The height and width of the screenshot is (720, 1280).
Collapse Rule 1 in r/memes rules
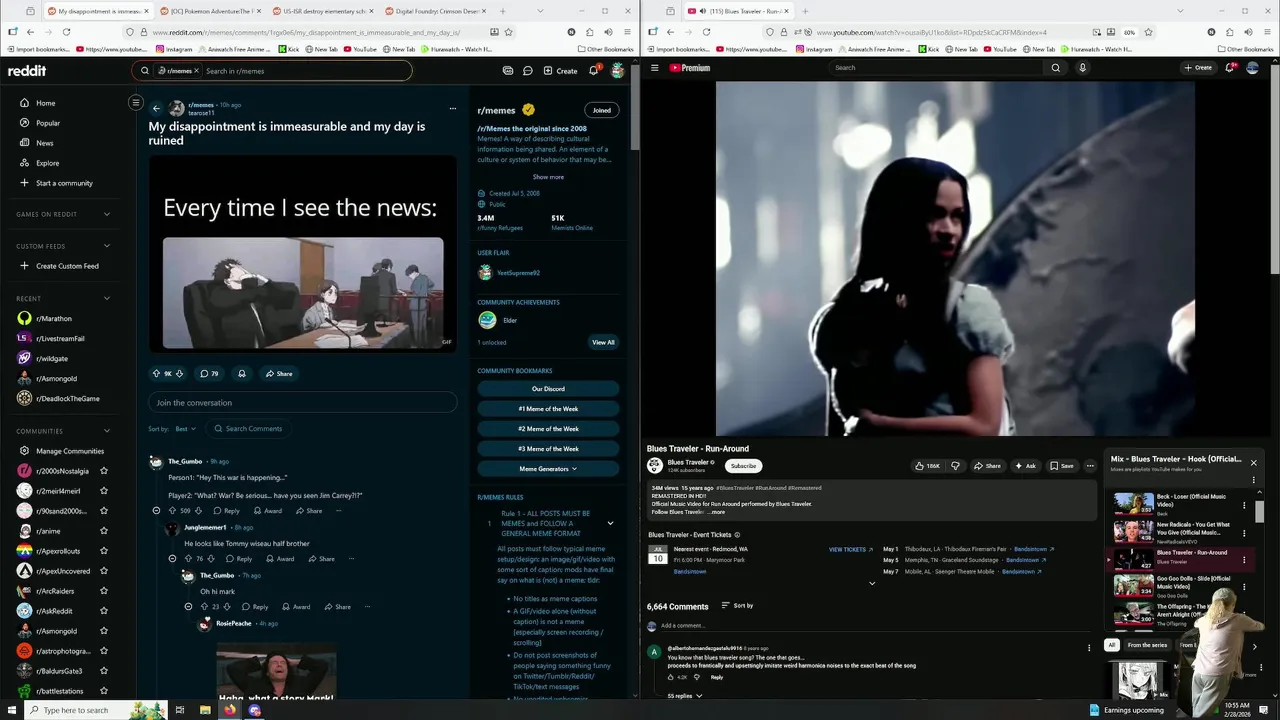[610, 523]
